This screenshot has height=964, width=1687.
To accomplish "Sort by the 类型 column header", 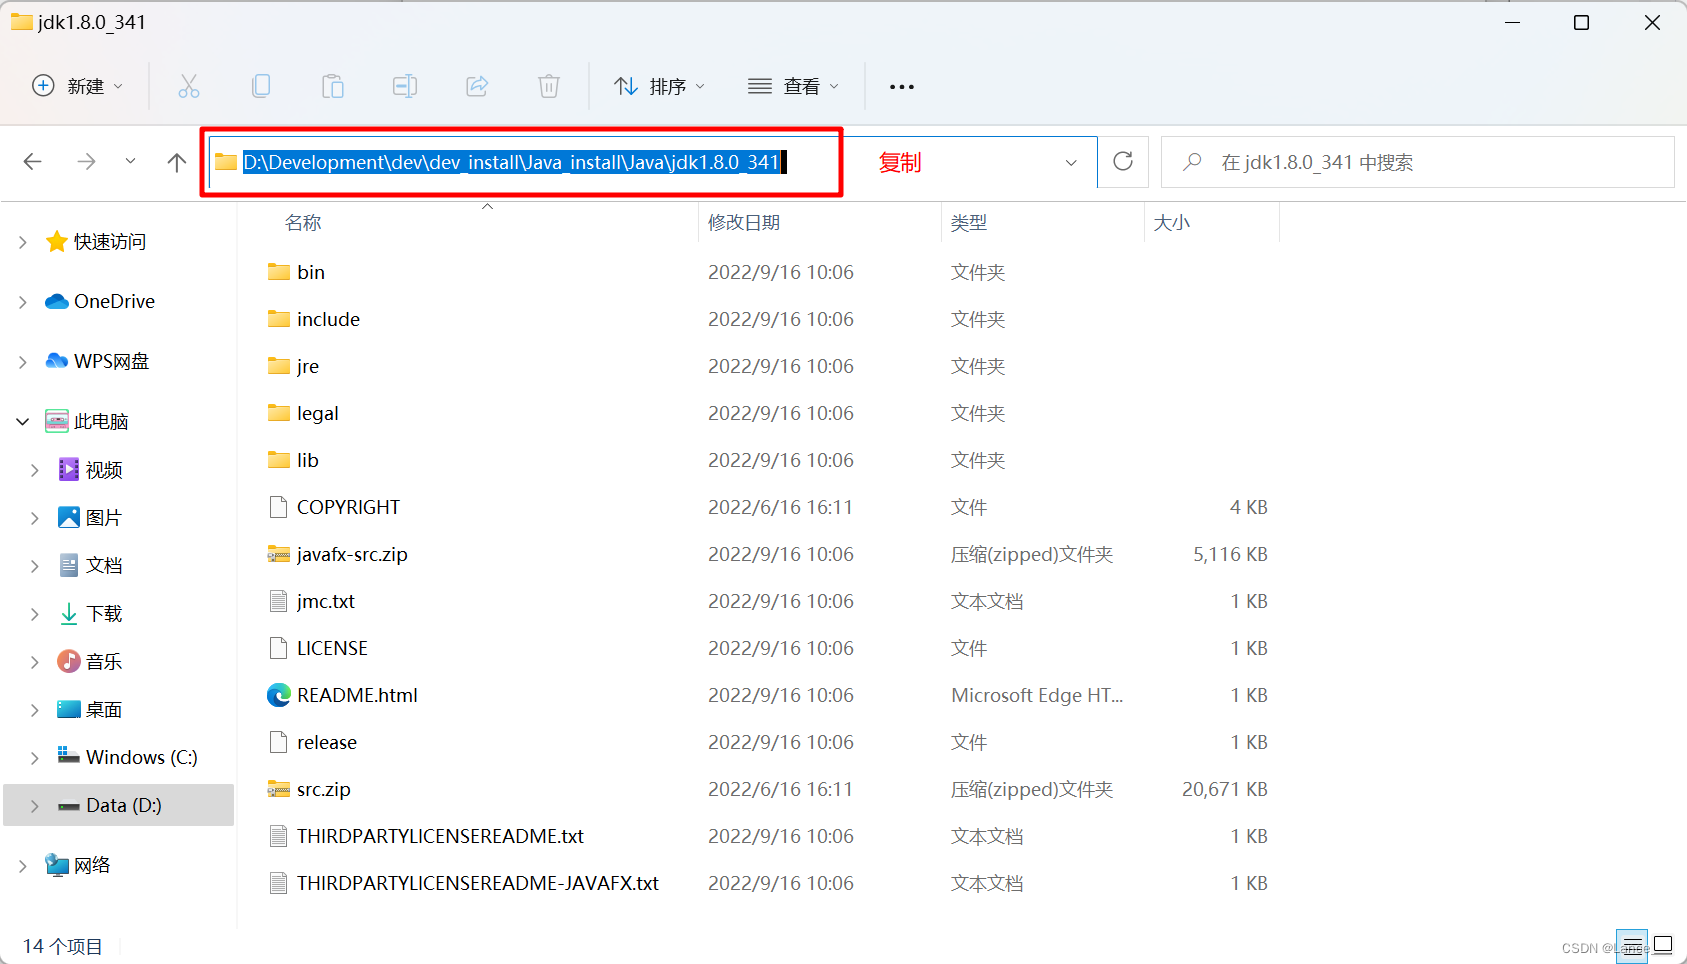I will [x=969, y=222].
